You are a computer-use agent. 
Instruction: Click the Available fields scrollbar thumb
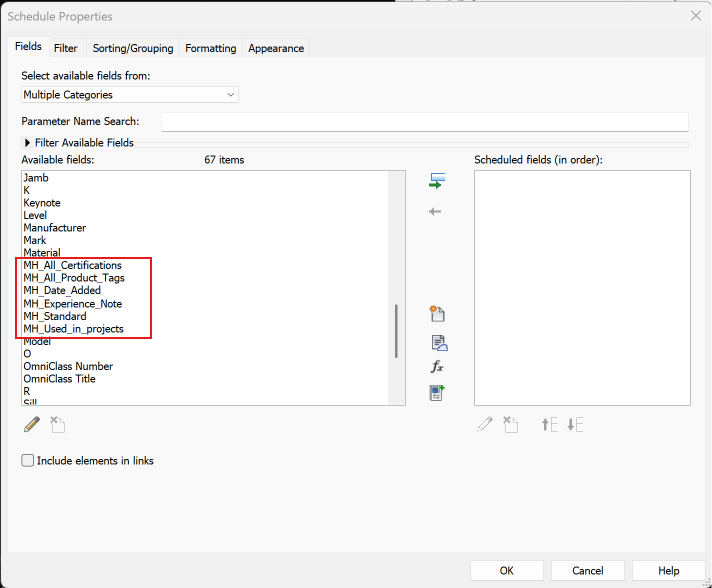(396, 331)
